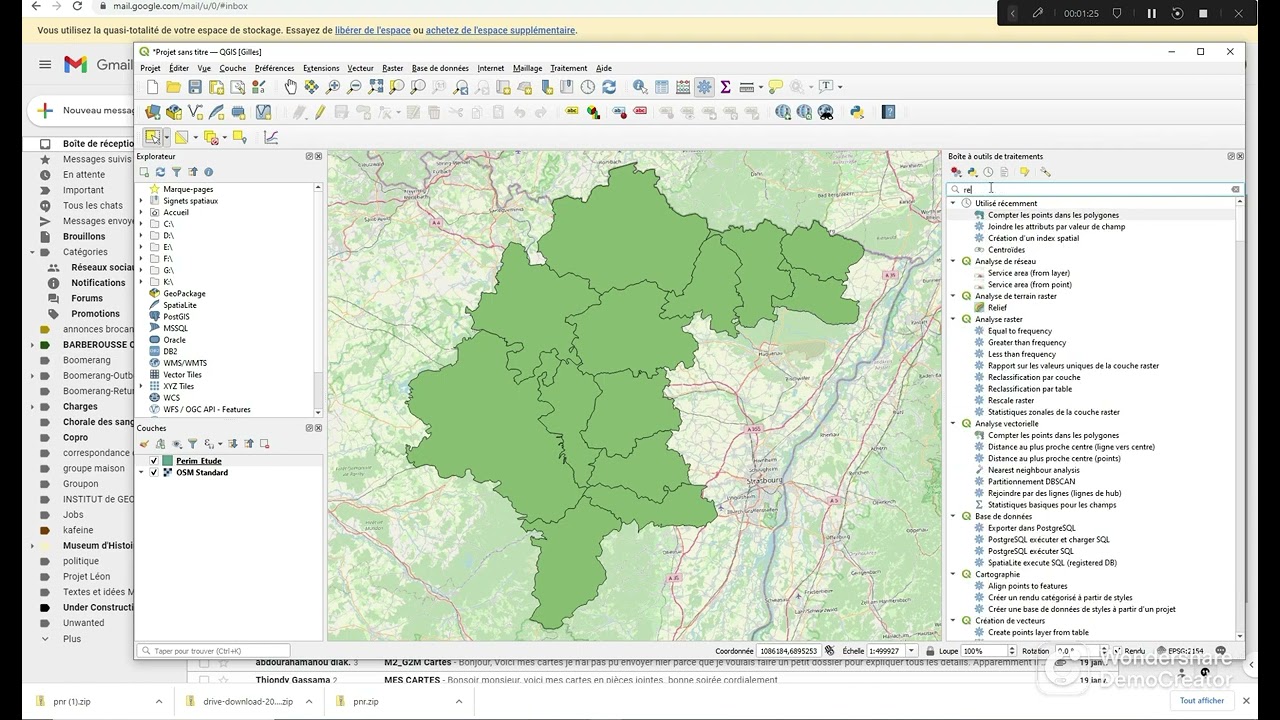Screen dimensions: 1280x720
Task: Open the Field Calculator statistics sigma icon
Action: tap(726, 87)
